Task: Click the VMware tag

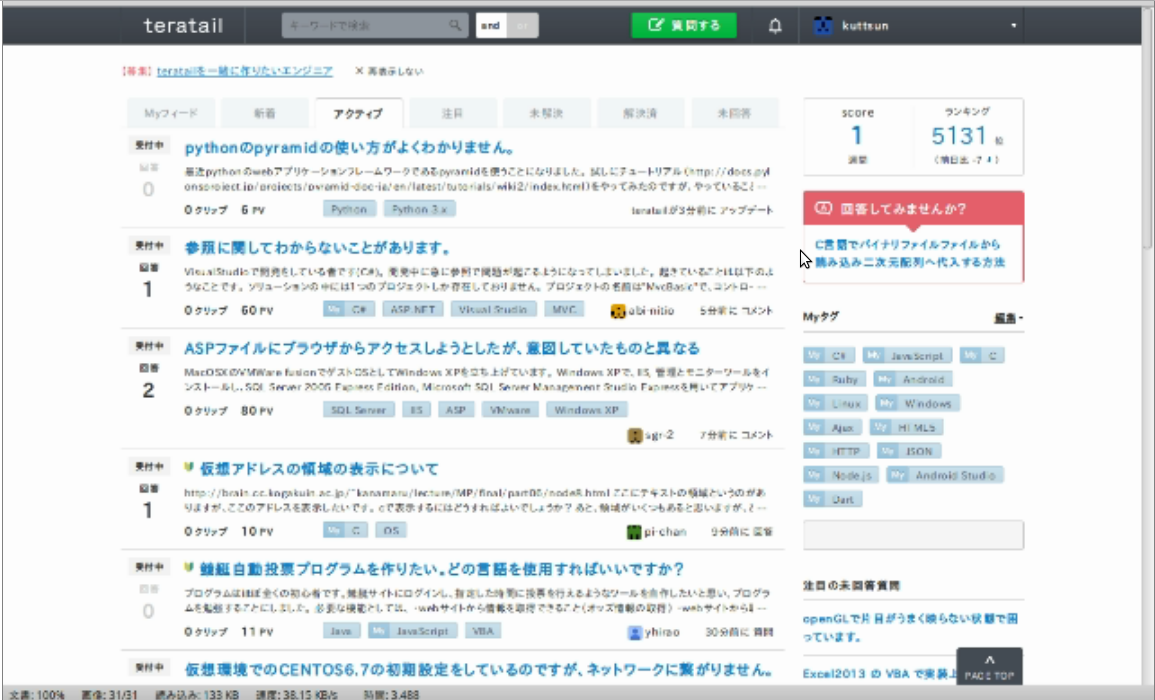Action: coord(510,410)
